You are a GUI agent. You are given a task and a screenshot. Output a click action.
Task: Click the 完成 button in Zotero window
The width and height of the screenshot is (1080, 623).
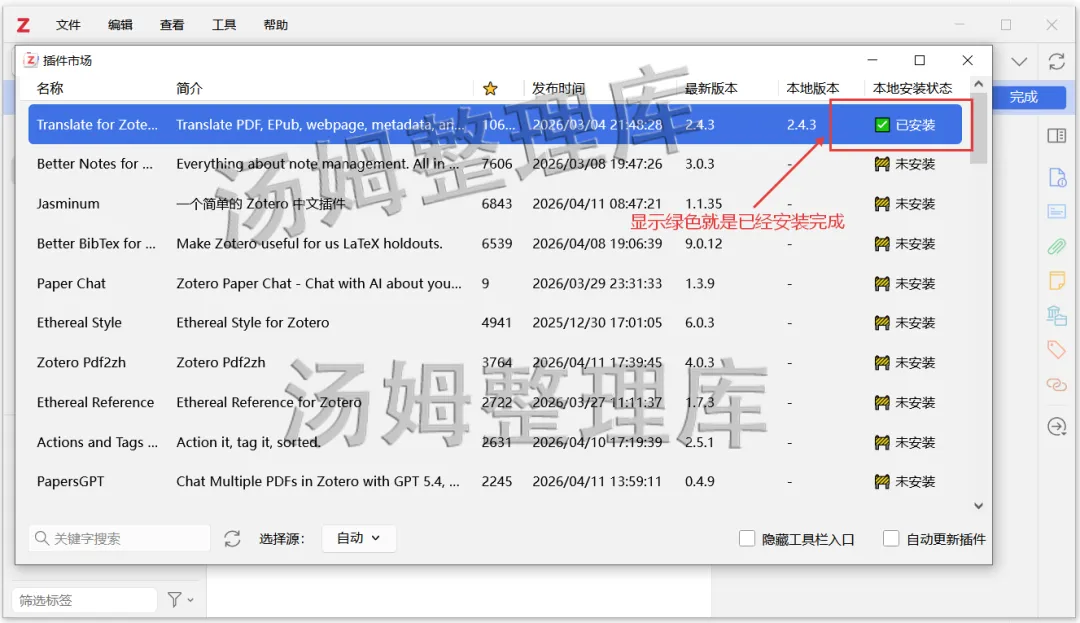[x=1024, y=97]
